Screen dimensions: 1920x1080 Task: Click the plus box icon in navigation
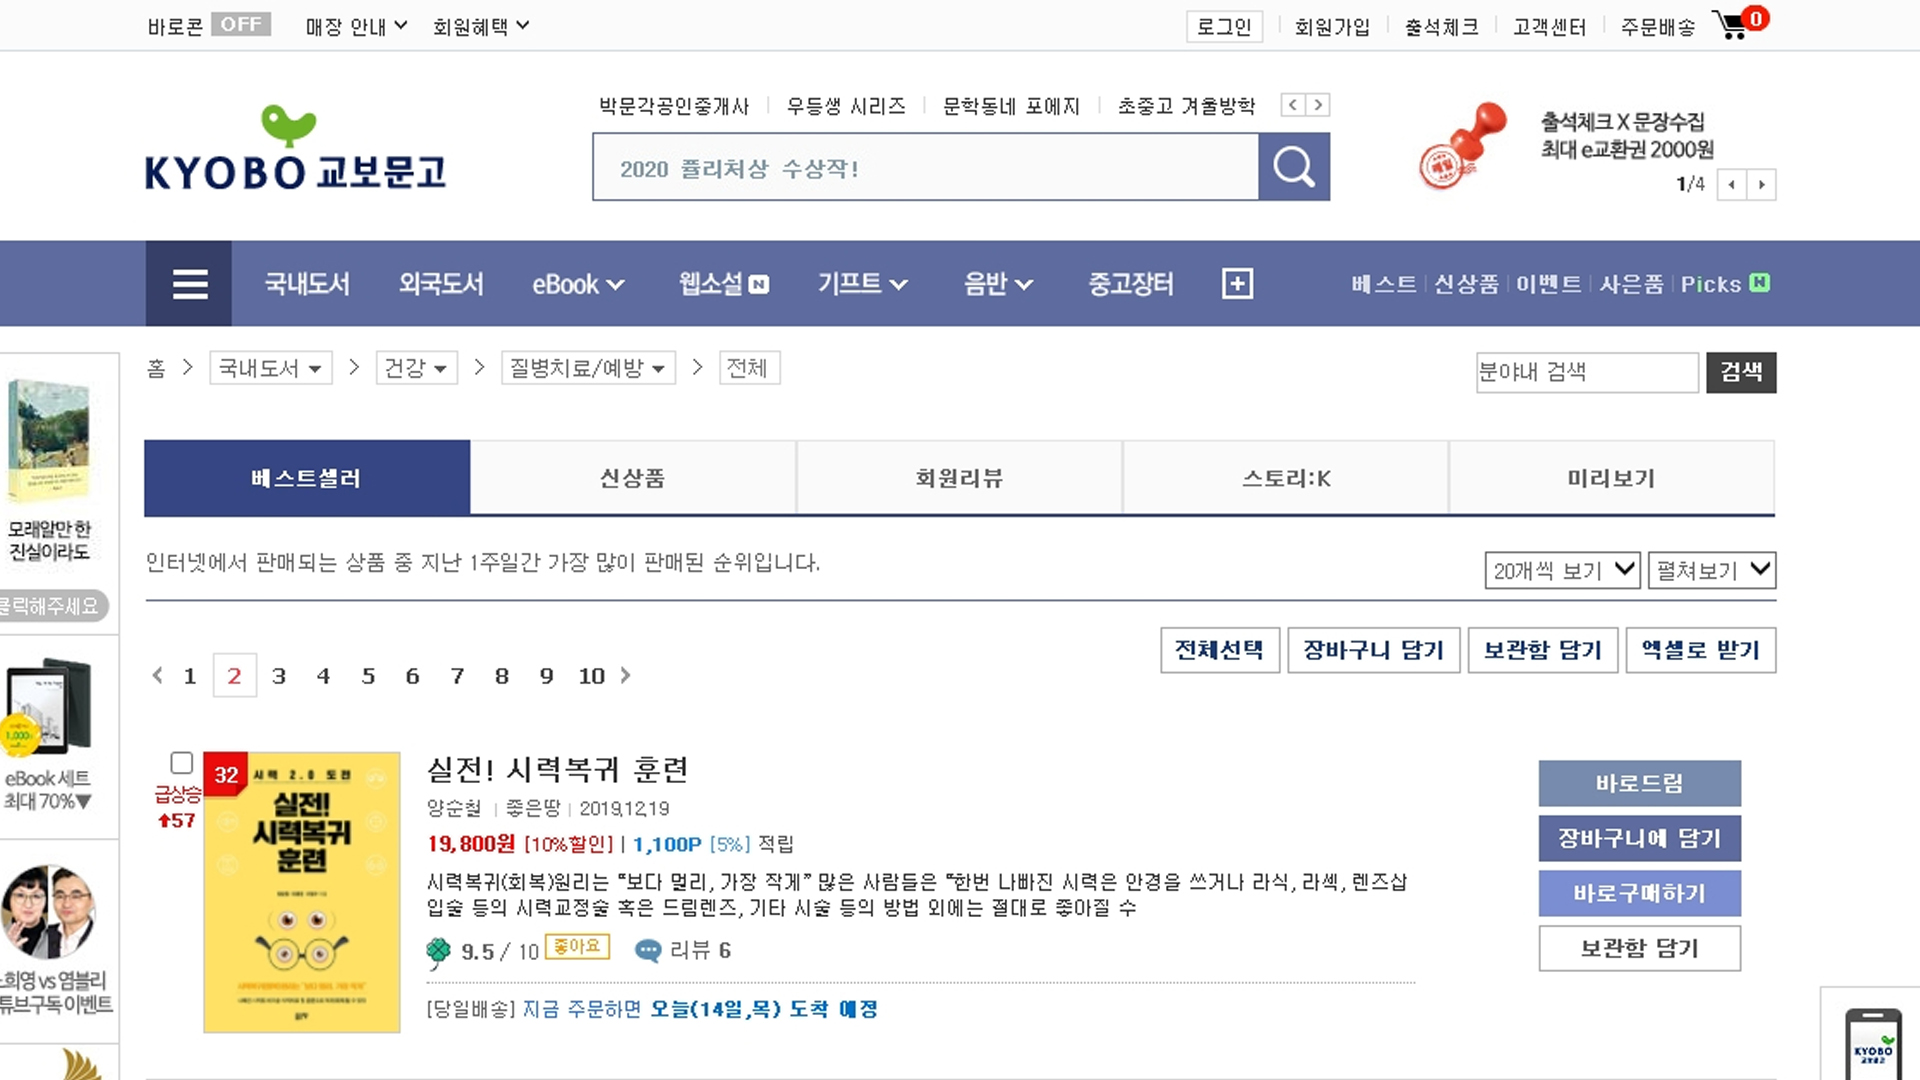1237,284
